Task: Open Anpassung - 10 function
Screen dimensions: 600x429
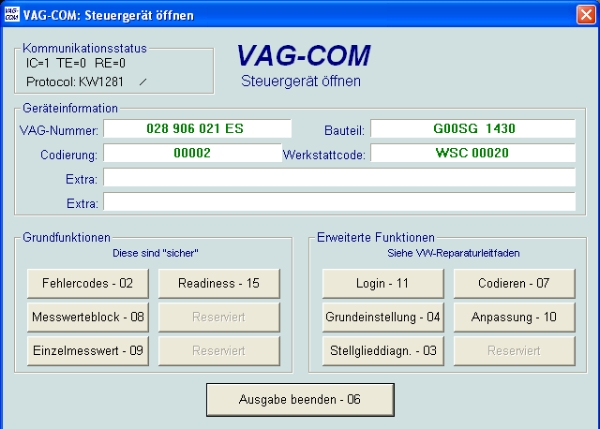Action: click(514, 317)
